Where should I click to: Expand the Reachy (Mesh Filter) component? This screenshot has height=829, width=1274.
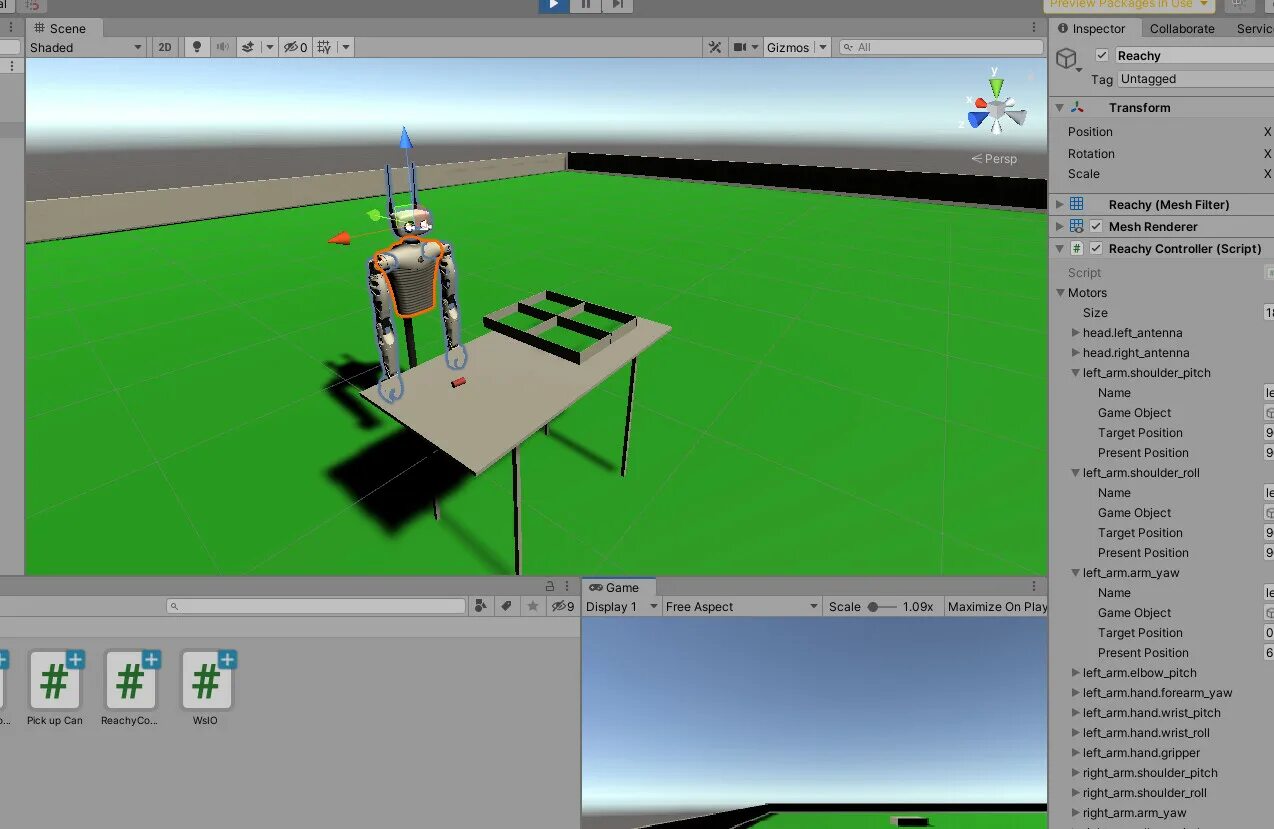tap(1060, 204)
